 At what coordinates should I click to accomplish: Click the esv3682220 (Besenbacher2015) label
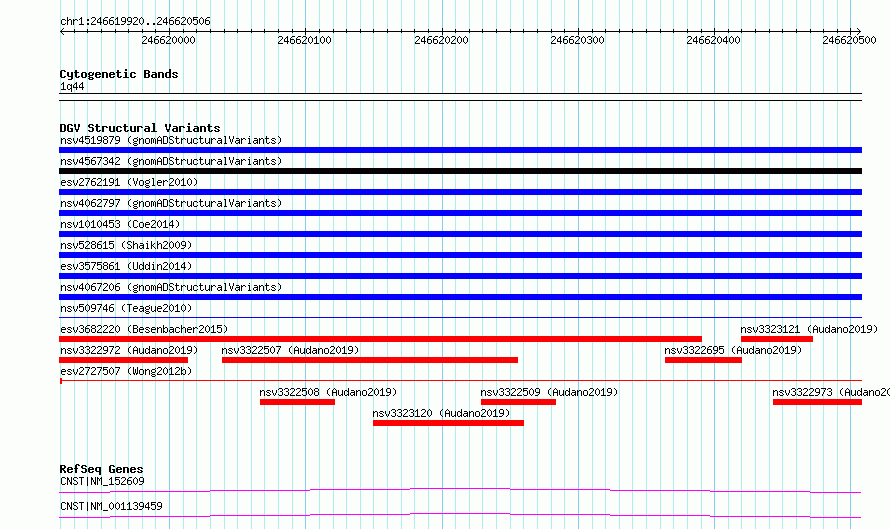click(x=144, y=329)
